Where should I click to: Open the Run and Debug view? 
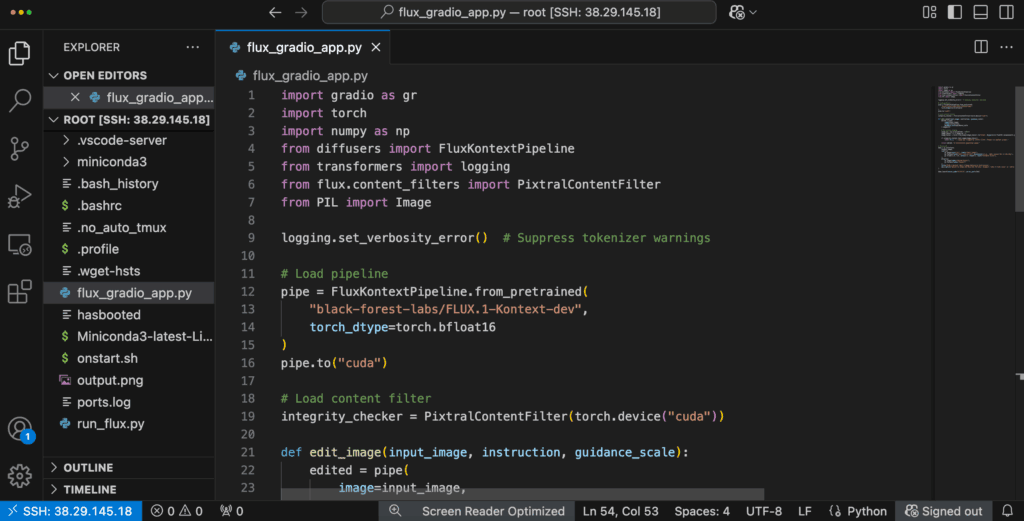[x=20, y=196]
